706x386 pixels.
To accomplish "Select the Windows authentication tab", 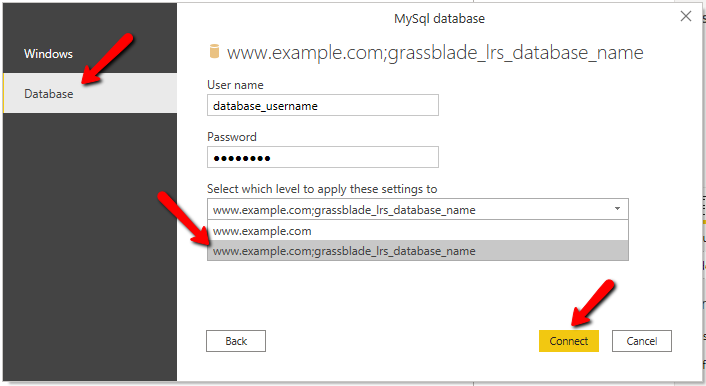I will 90,54.
